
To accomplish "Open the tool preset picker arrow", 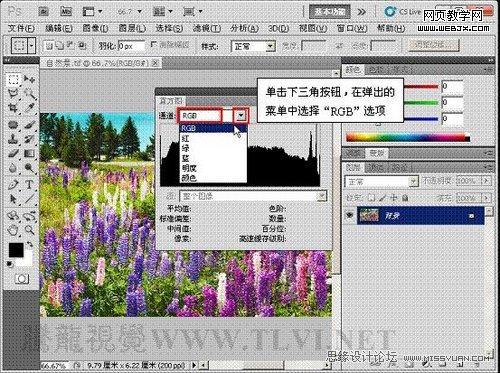I will 32,45.
